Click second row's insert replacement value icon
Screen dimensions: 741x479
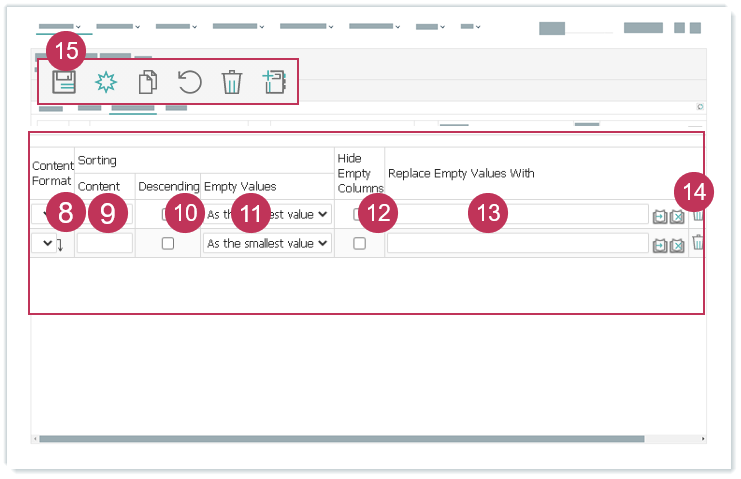pyautogui.click(x=660, y=245)
